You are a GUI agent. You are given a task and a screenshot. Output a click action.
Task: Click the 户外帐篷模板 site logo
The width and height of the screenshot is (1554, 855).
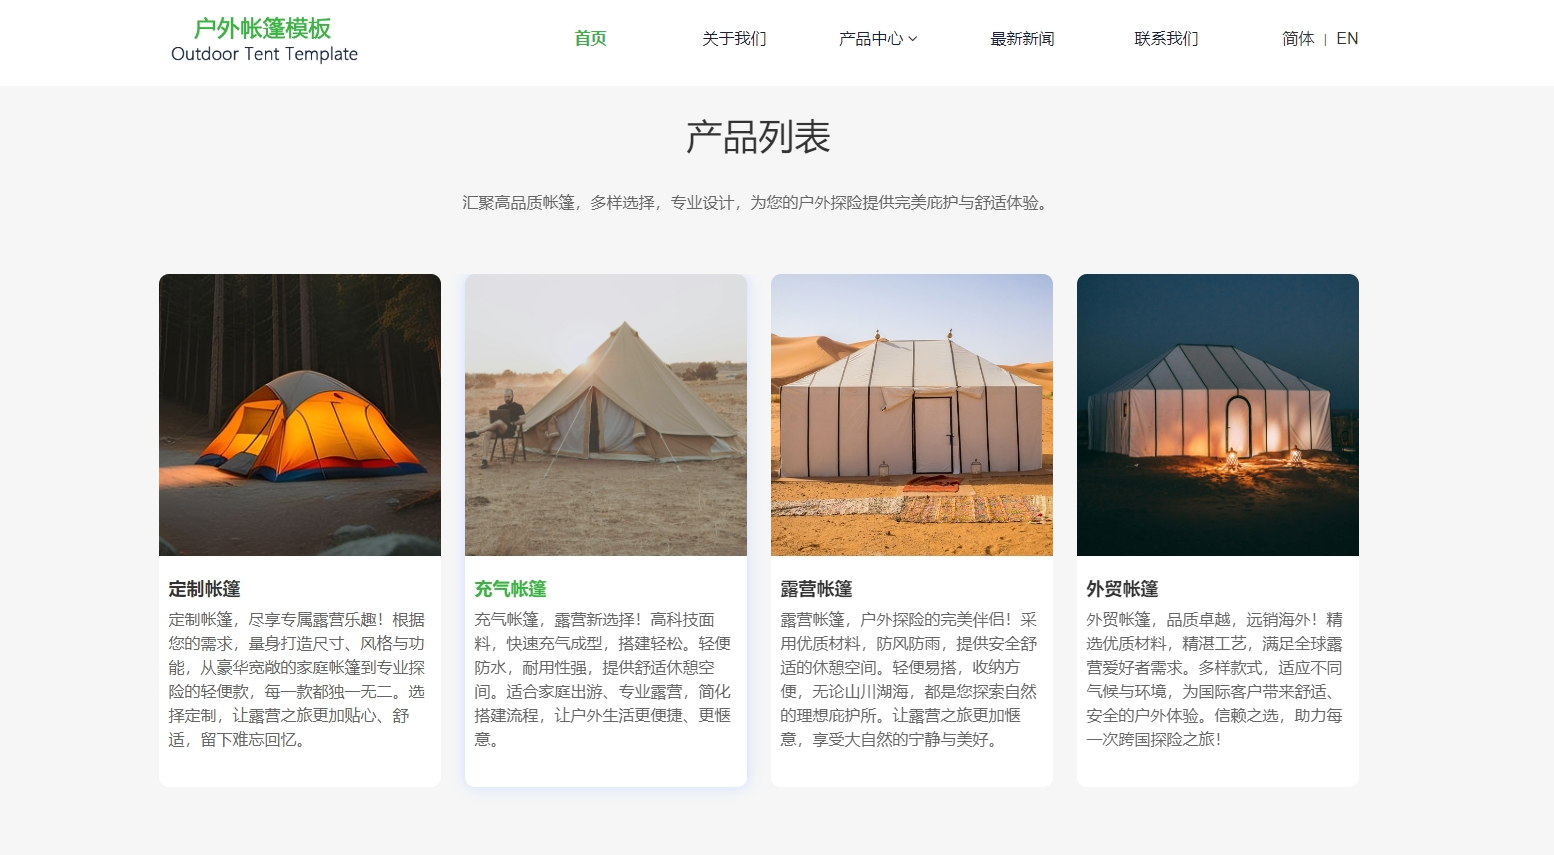click(264, 40)
